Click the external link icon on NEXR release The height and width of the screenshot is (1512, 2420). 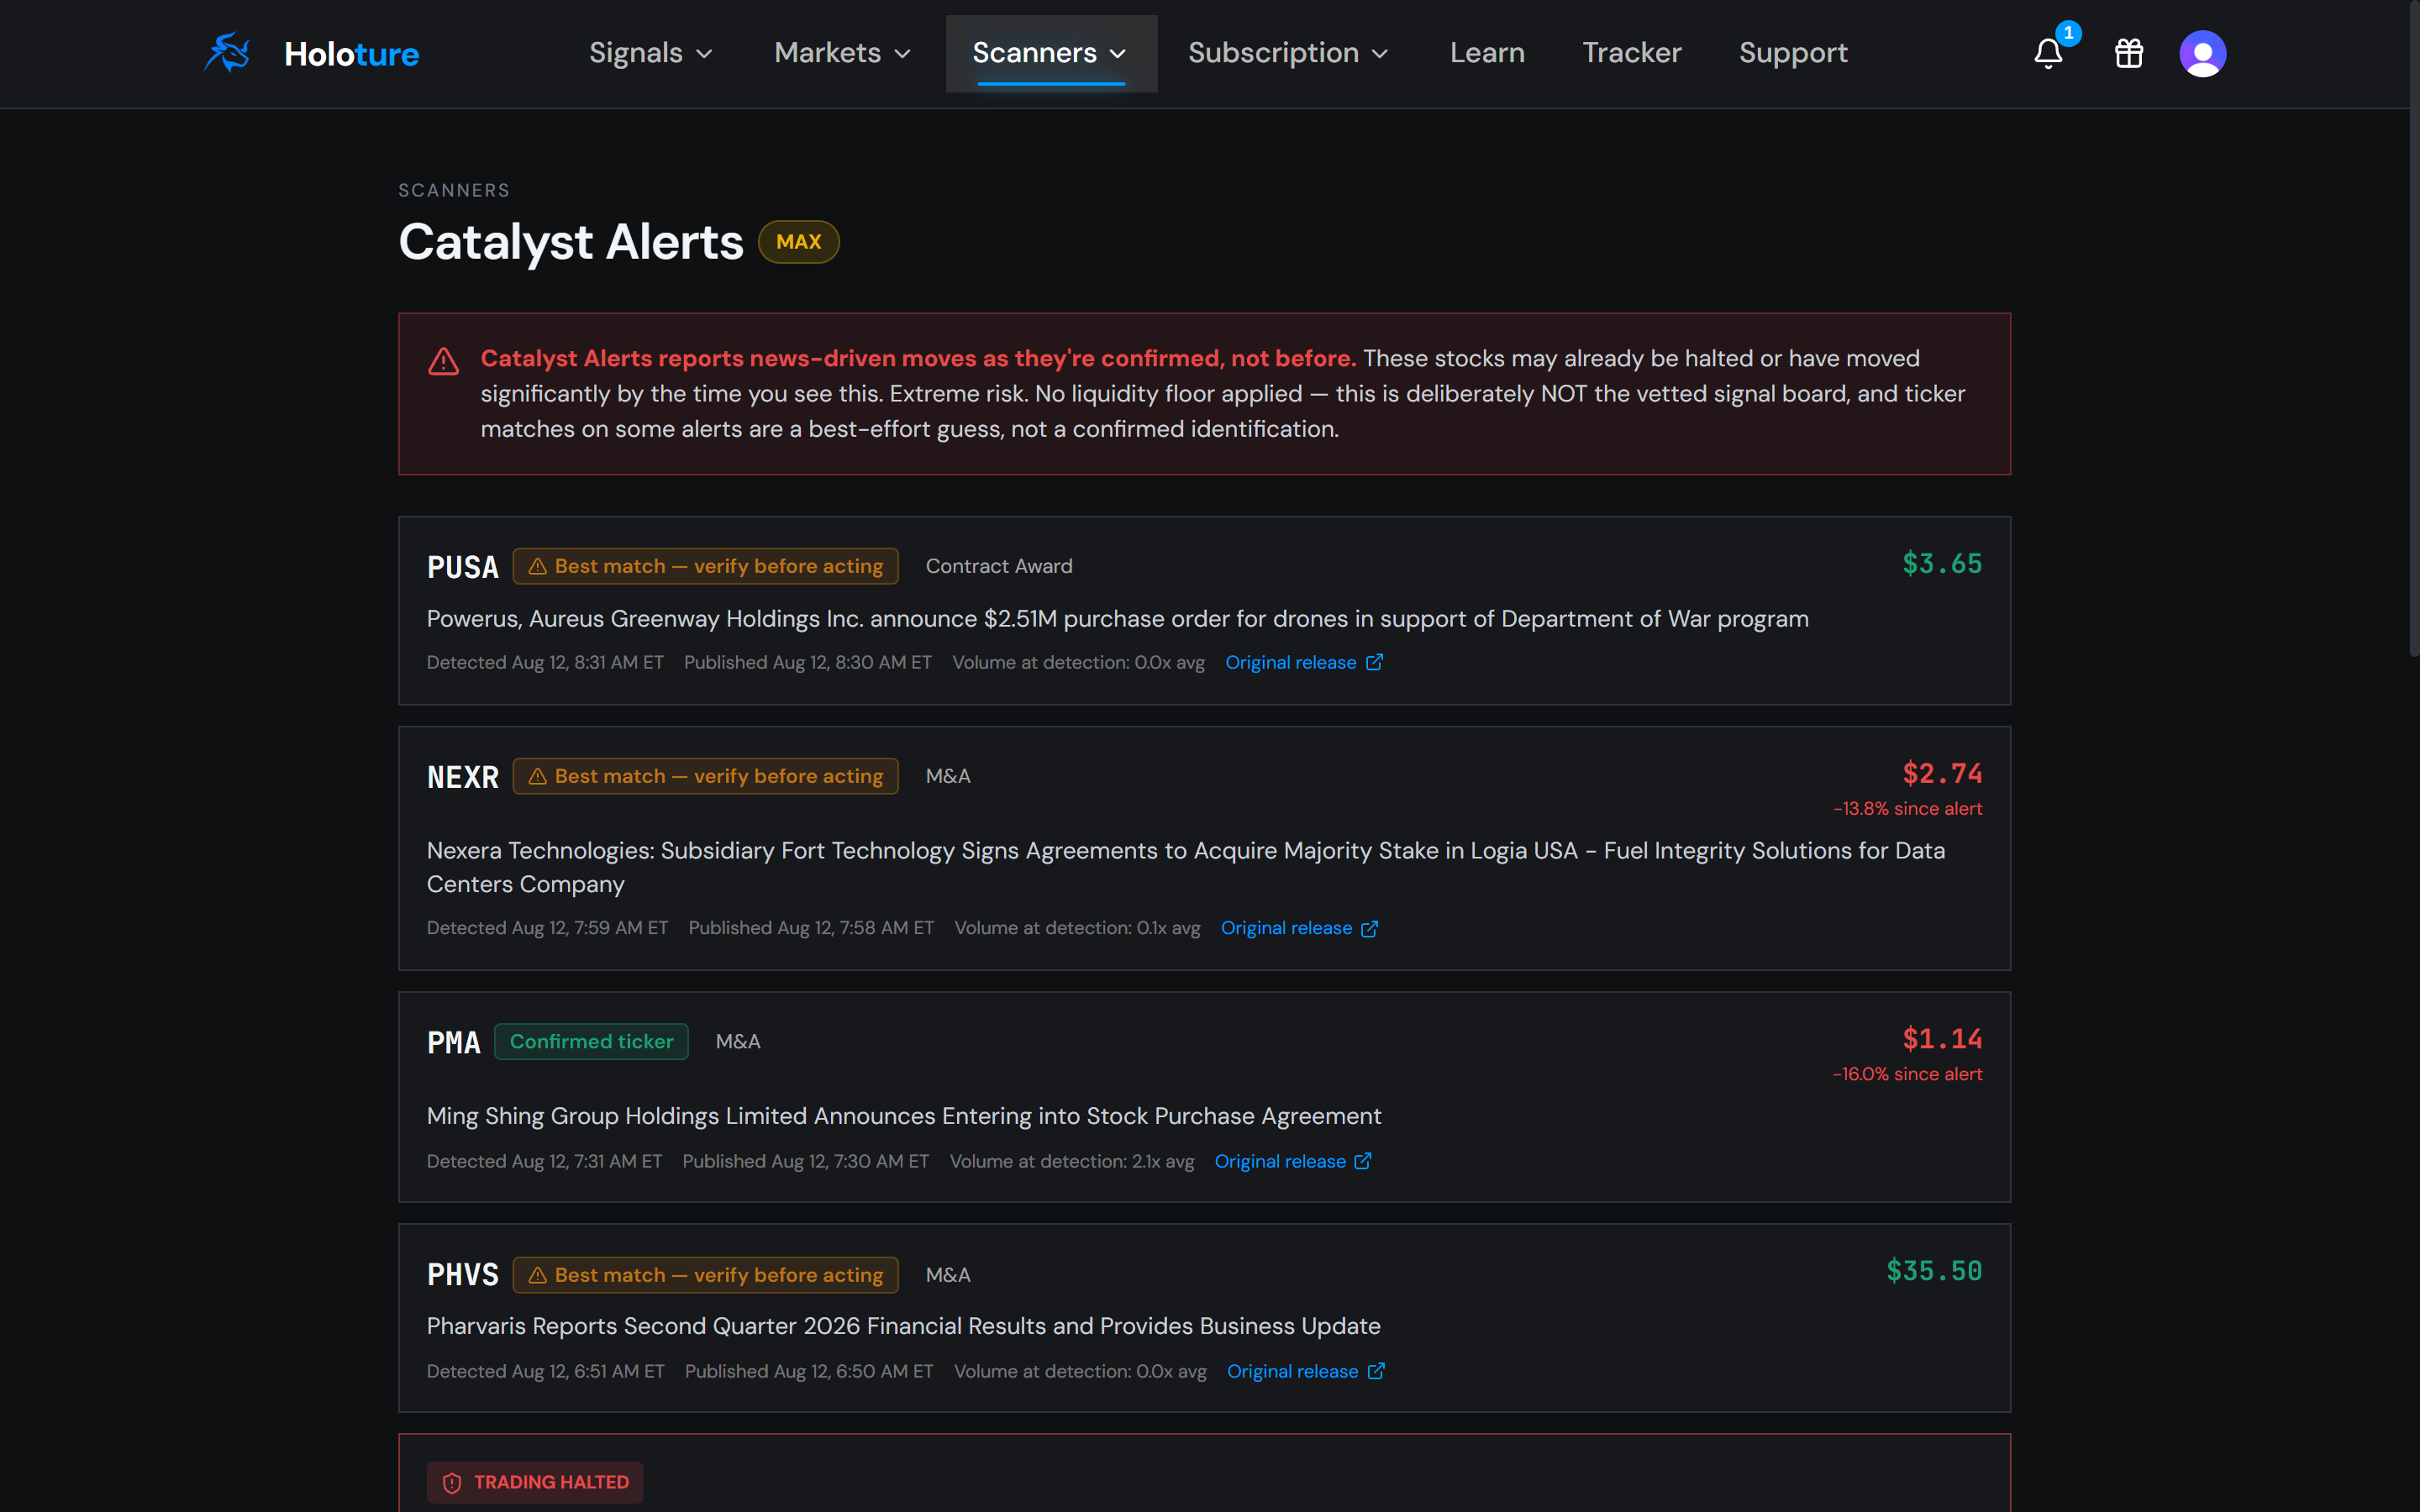(x=1370, y=928)
